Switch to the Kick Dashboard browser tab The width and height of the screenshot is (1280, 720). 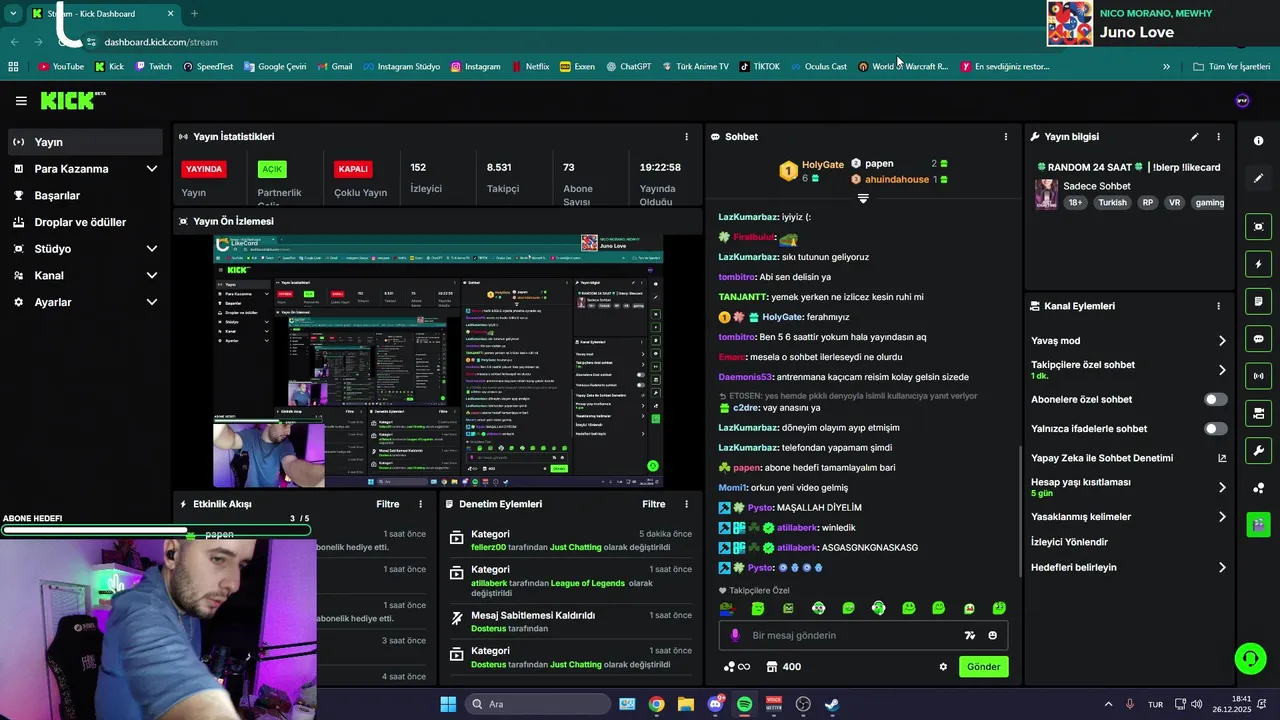(102, 14)
